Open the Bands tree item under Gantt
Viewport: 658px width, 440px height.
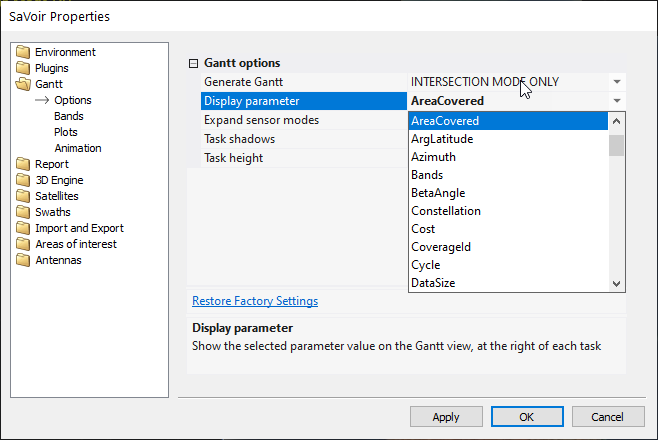pos(69,116)
